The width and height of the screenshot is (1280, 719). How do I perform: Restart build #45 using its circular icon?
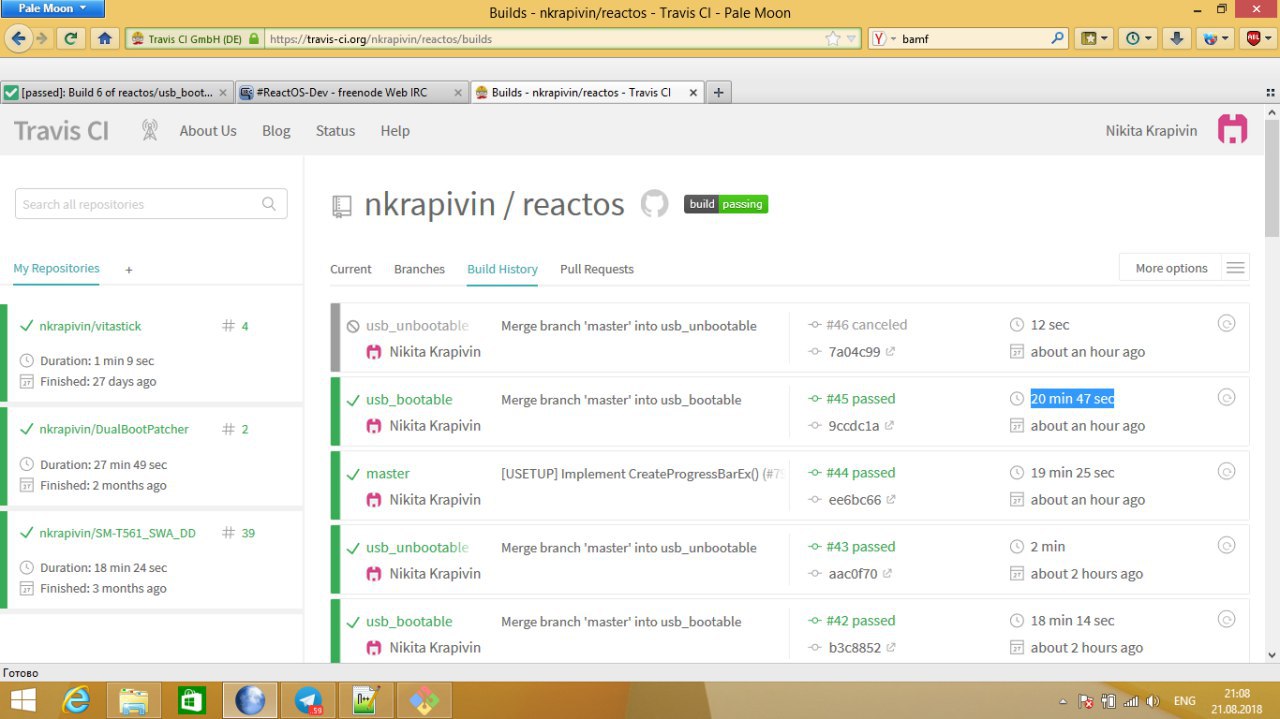click(1226, 397)
